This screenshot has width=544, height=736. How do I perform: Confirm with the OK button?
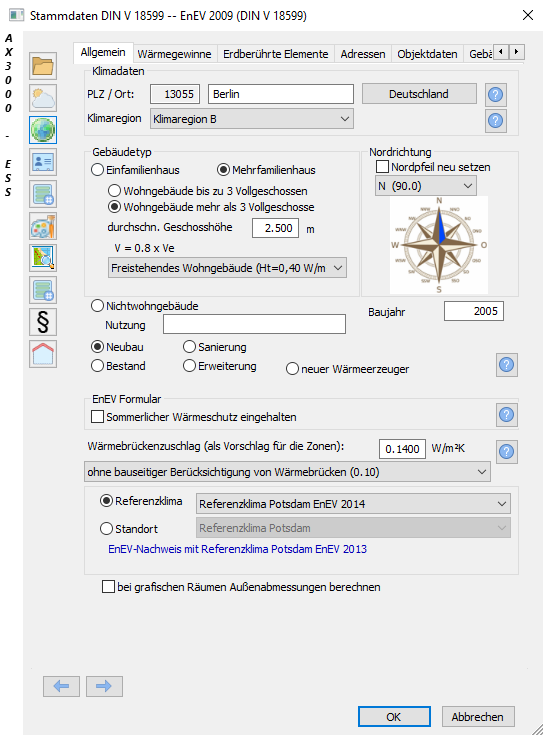[394, 717]
